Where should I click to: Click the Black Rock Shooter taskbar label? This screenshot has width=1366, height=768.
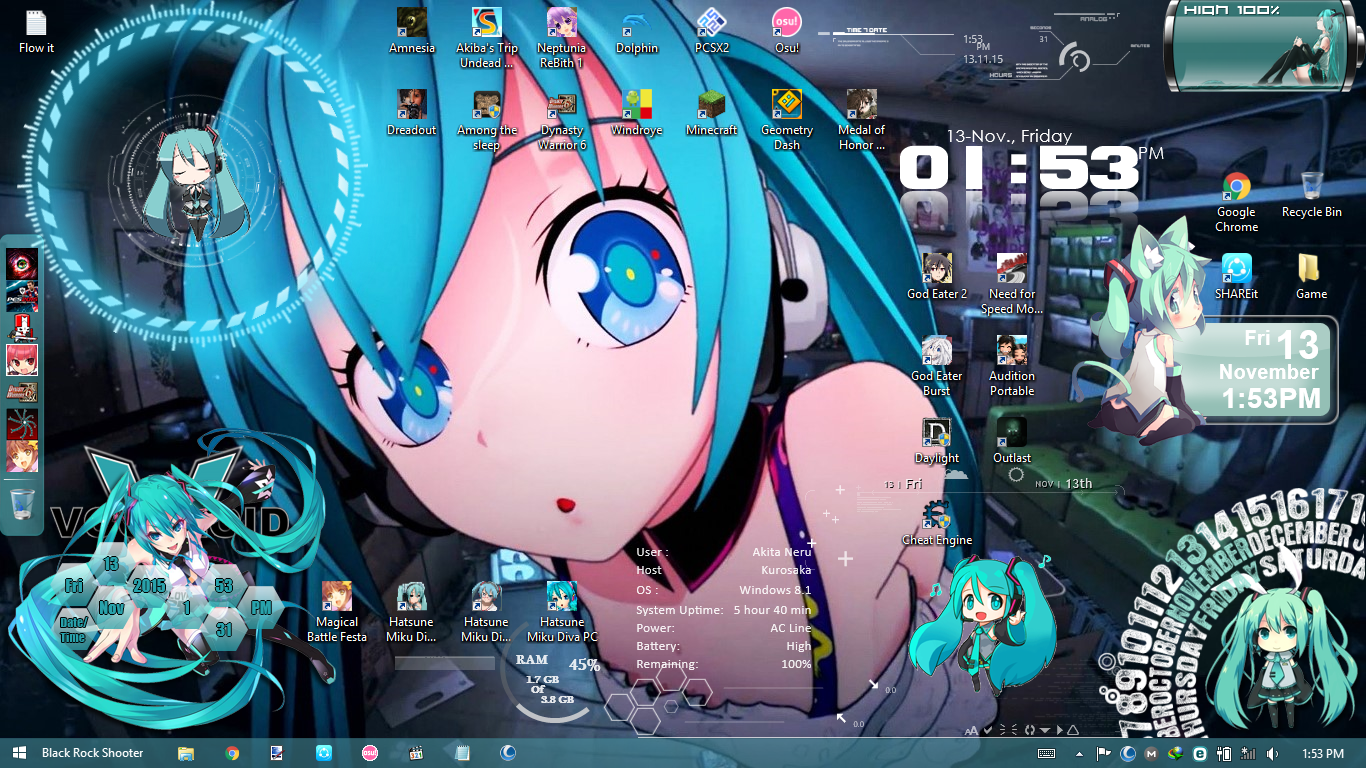(93, 753)
